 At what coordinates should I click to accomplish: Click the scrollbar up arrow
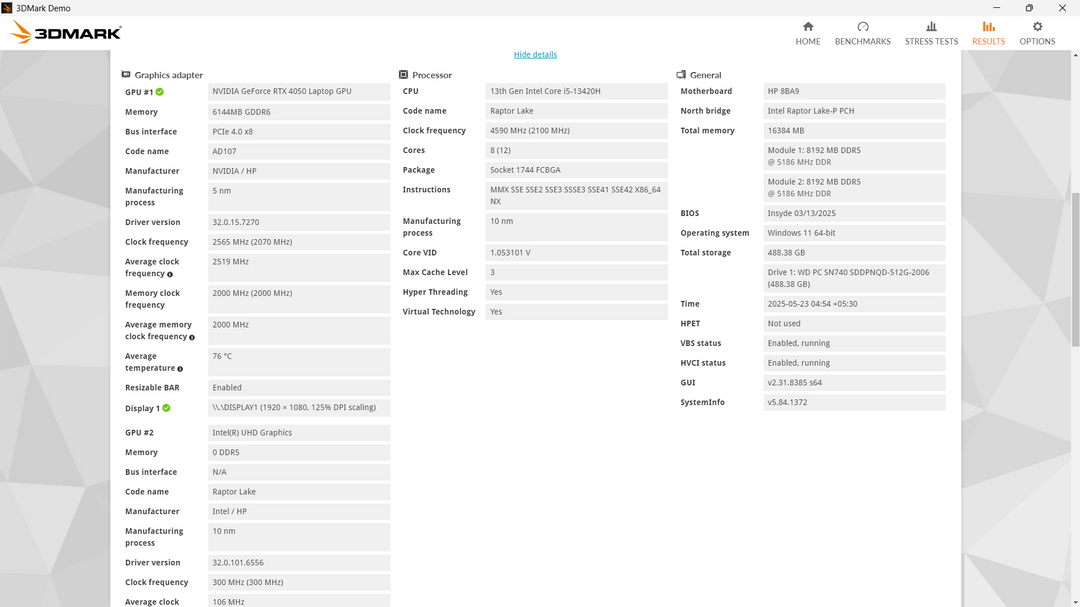pyautogui.click(x=1075, y=54)
